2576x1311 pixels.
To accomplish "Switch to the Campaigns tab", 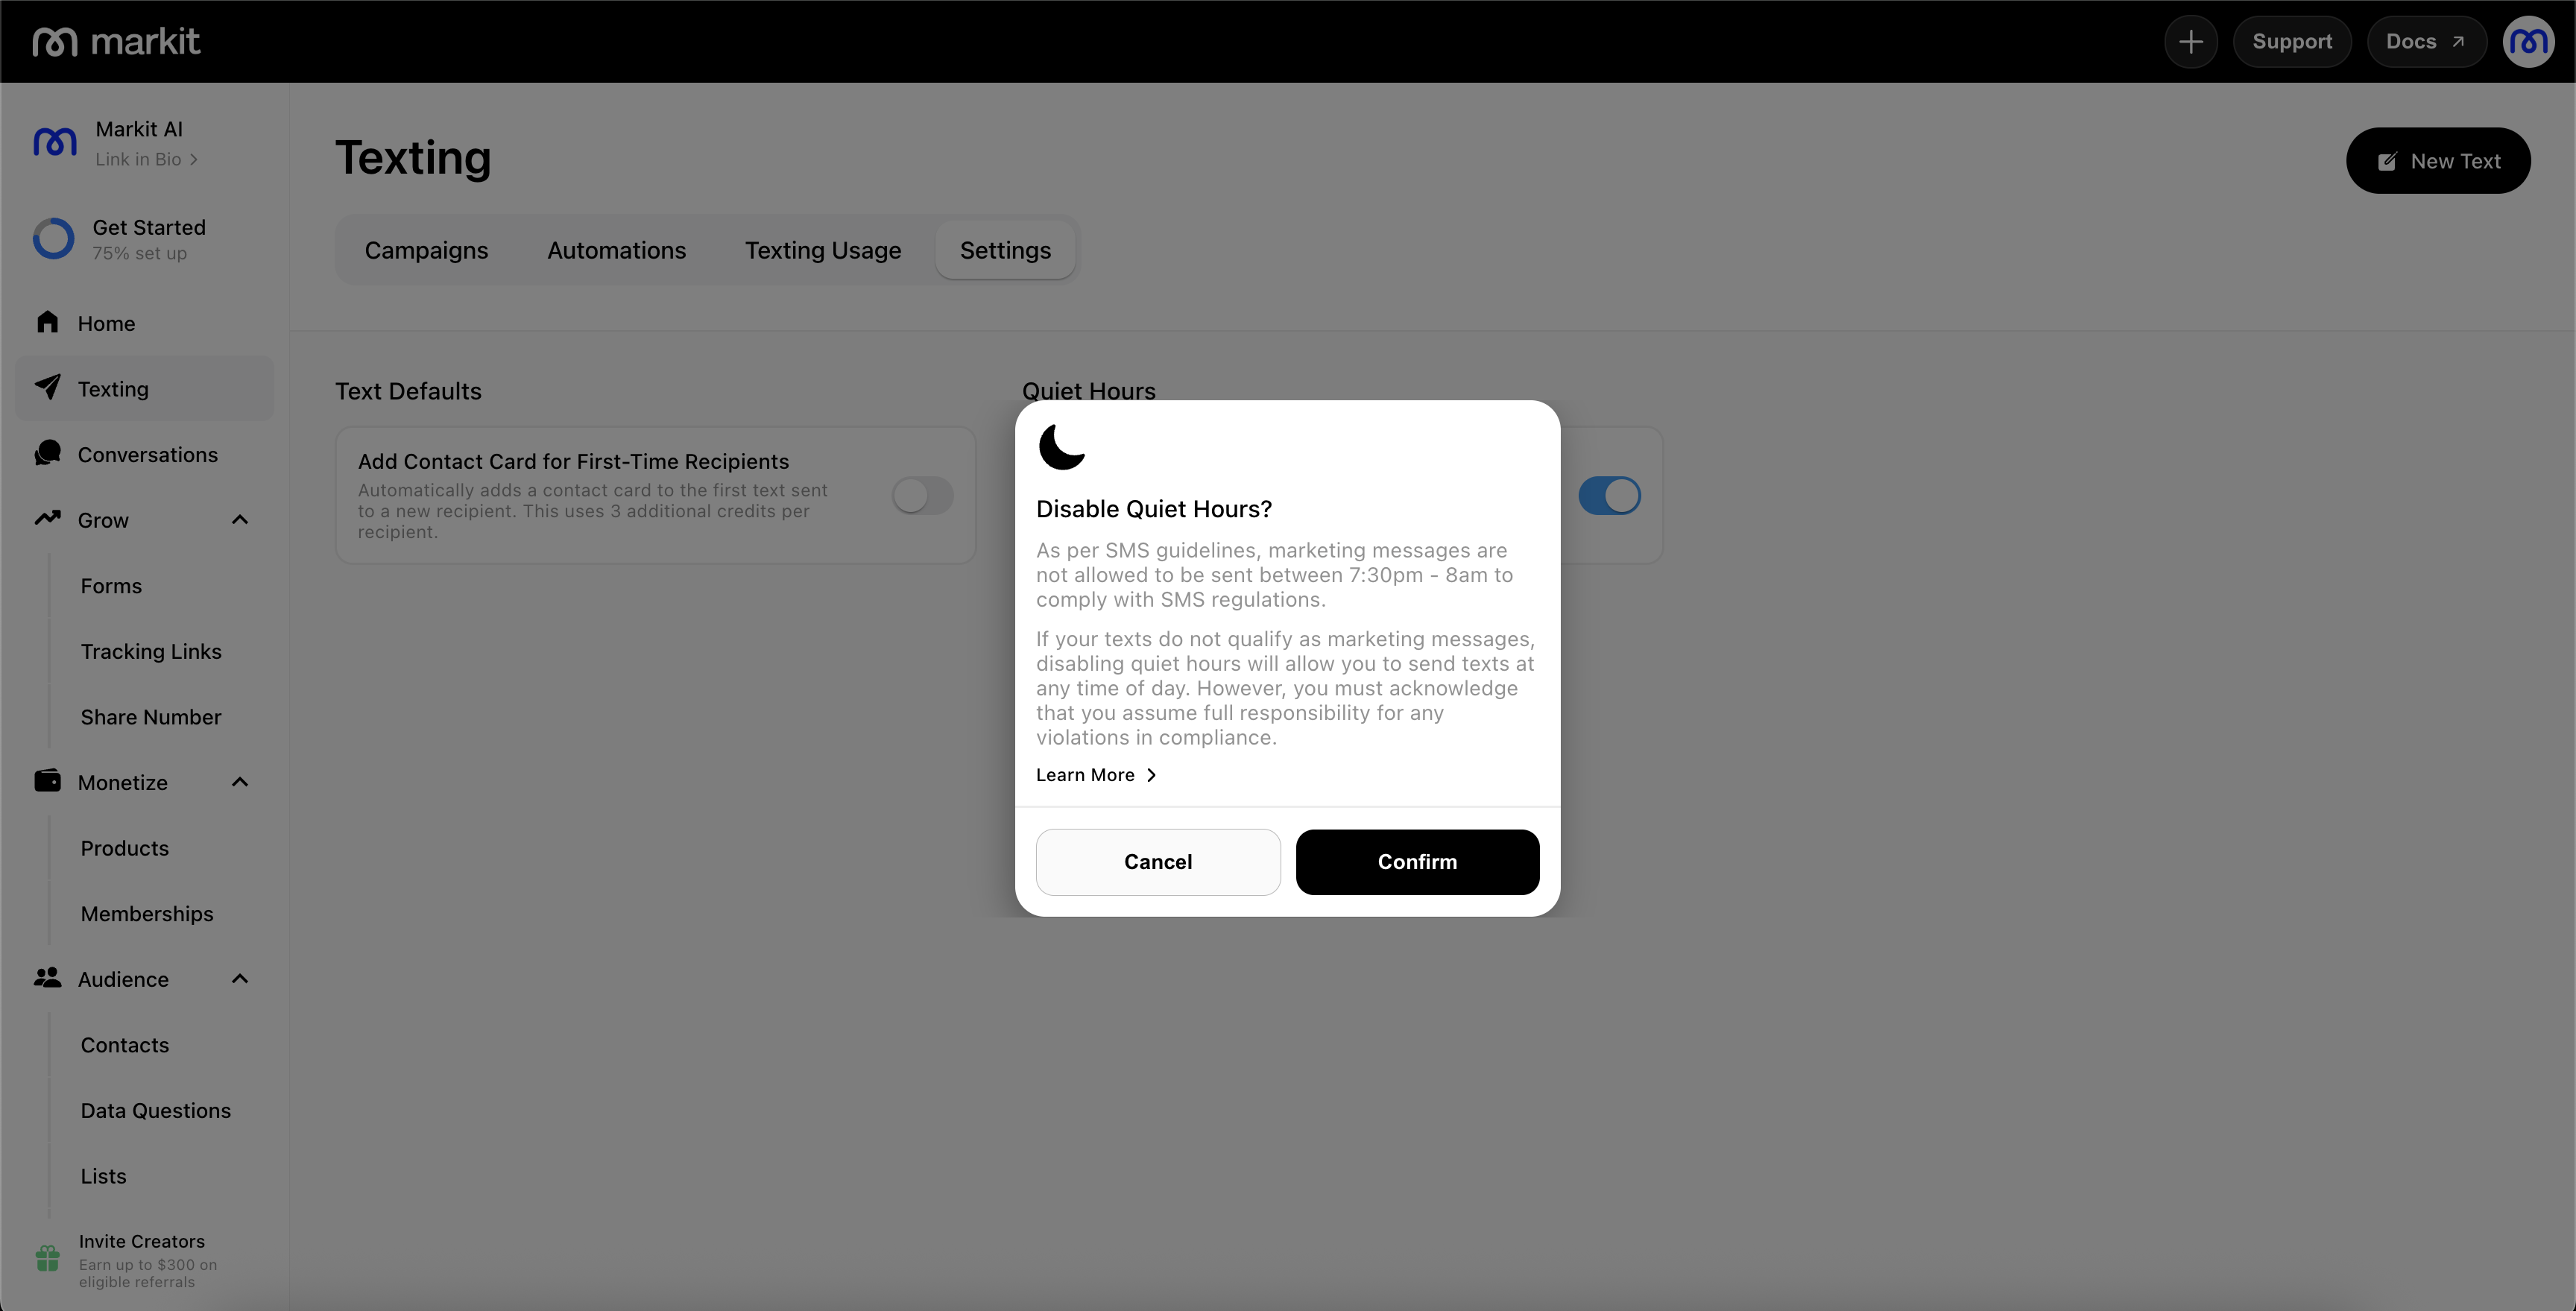I will click(x=426, y=250).
